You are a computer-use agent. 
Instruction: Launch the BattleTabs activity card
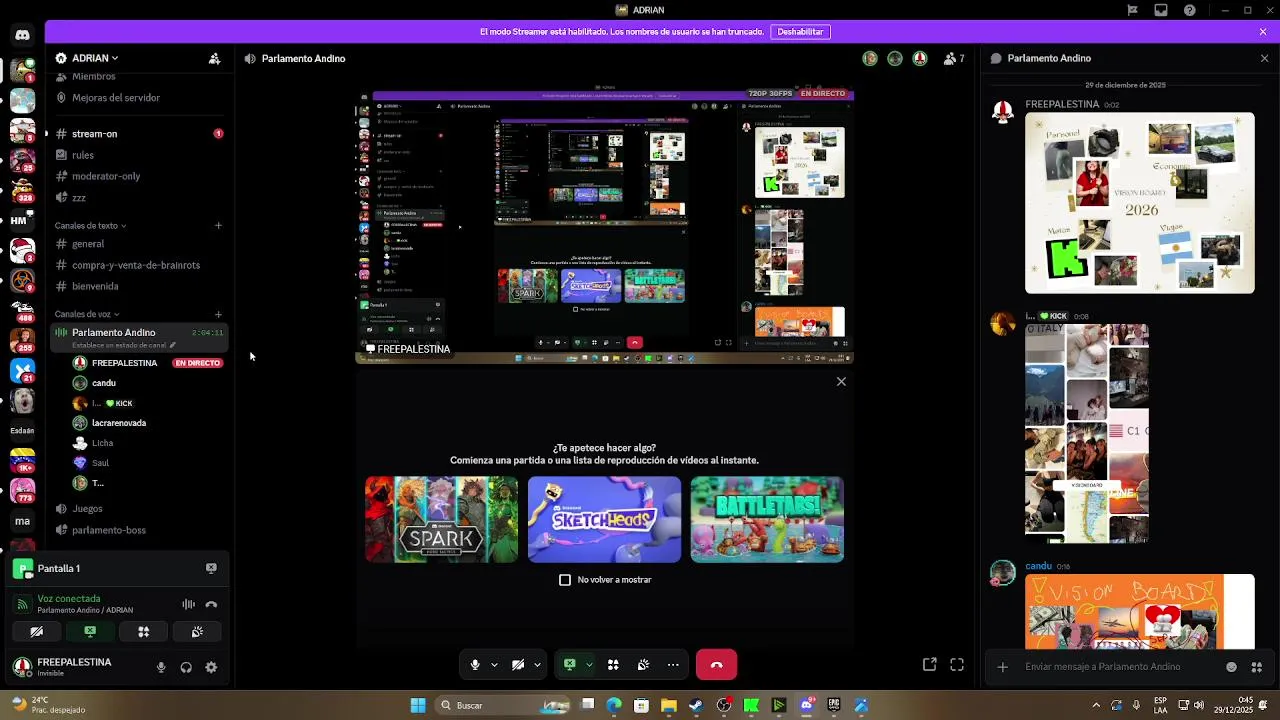[x=767, y=519]
